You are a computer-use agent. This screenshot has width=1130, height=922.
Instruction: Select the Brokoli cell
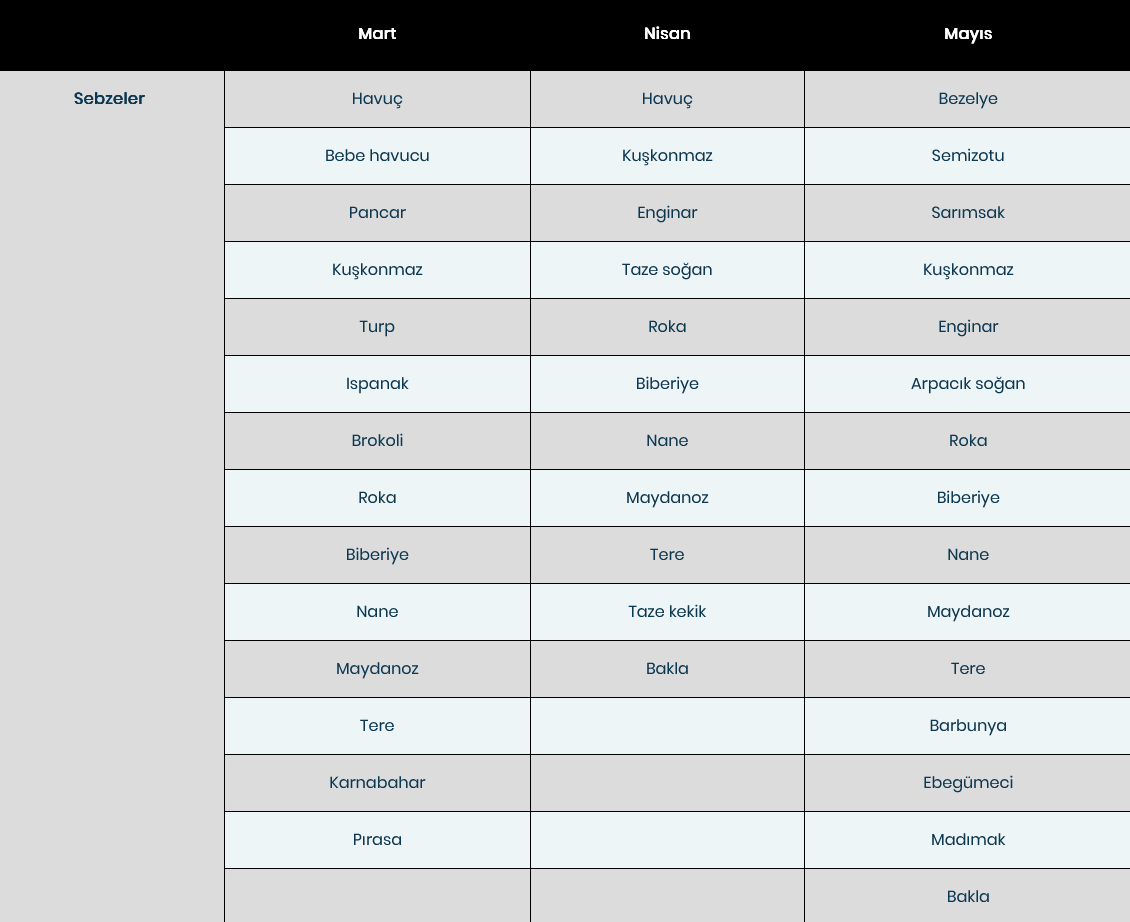click(x=377, y=440)
